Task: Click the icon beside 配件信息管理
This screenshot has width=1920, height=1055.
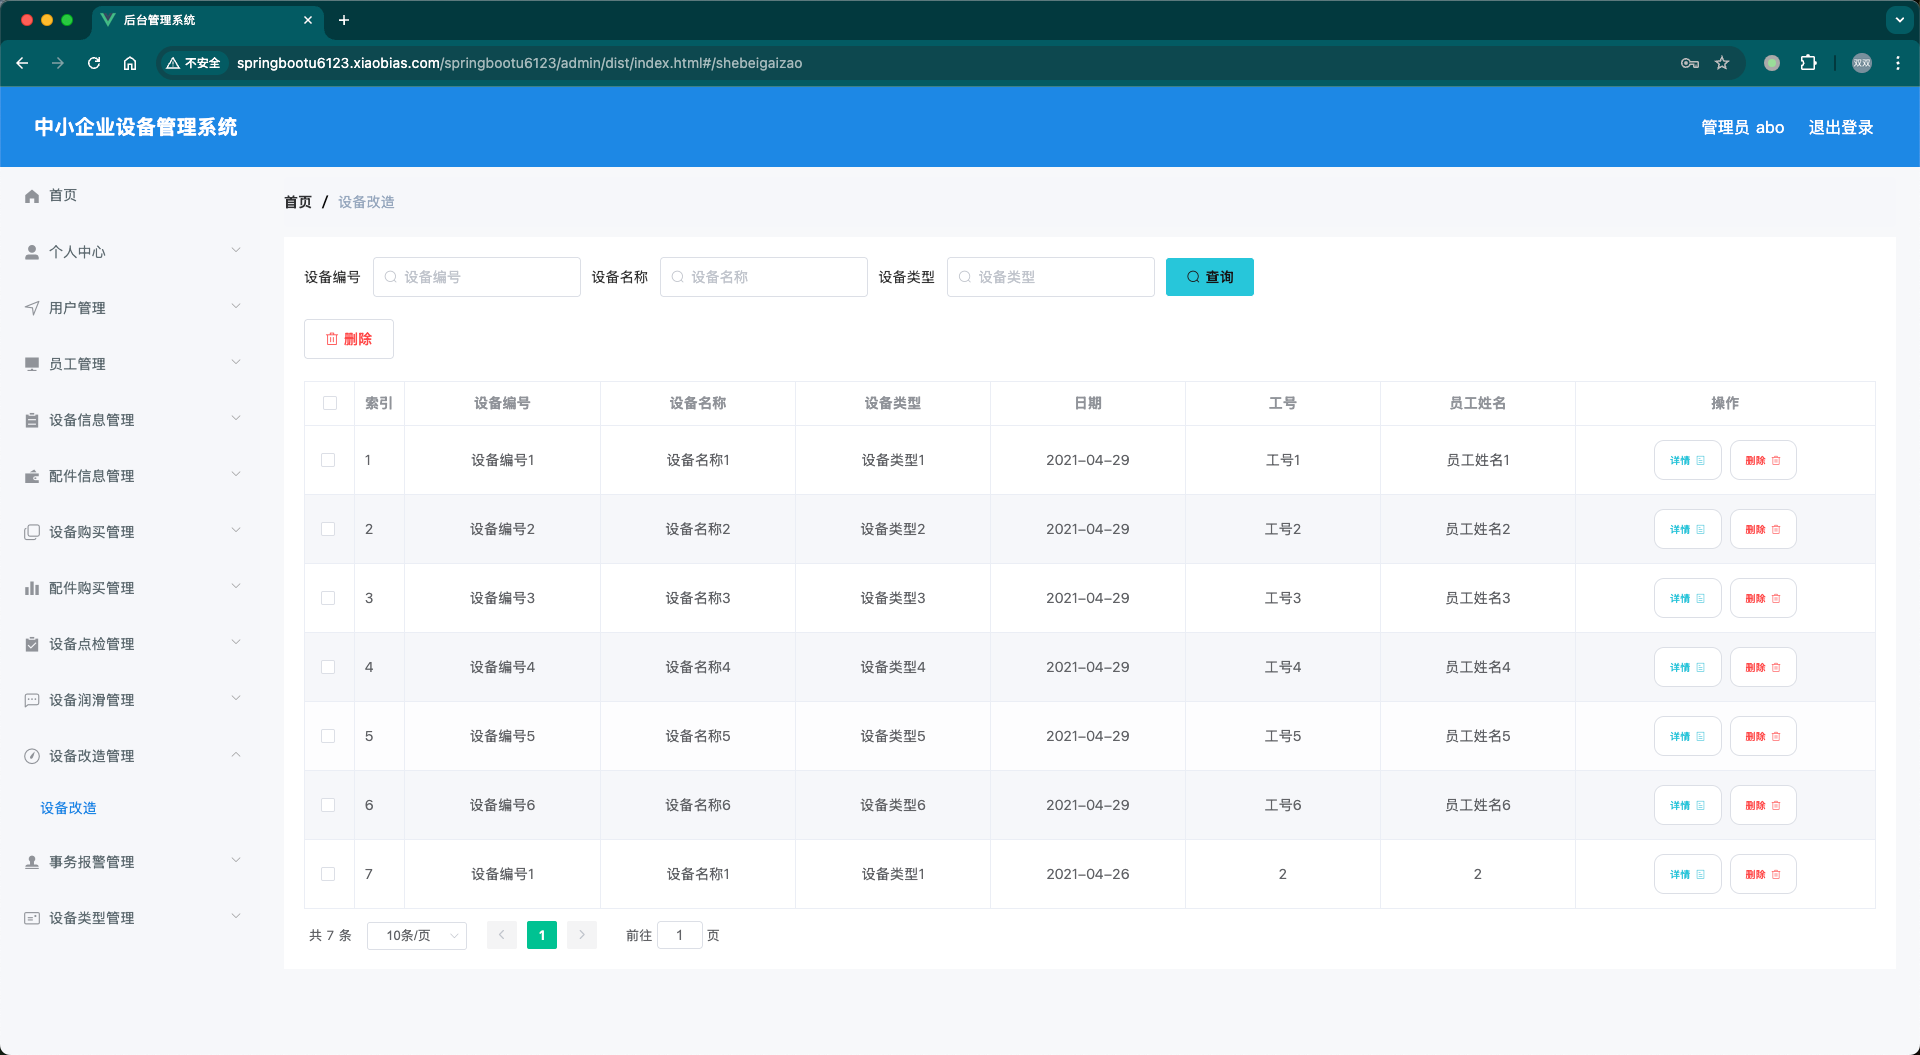Action: point(32,476)
